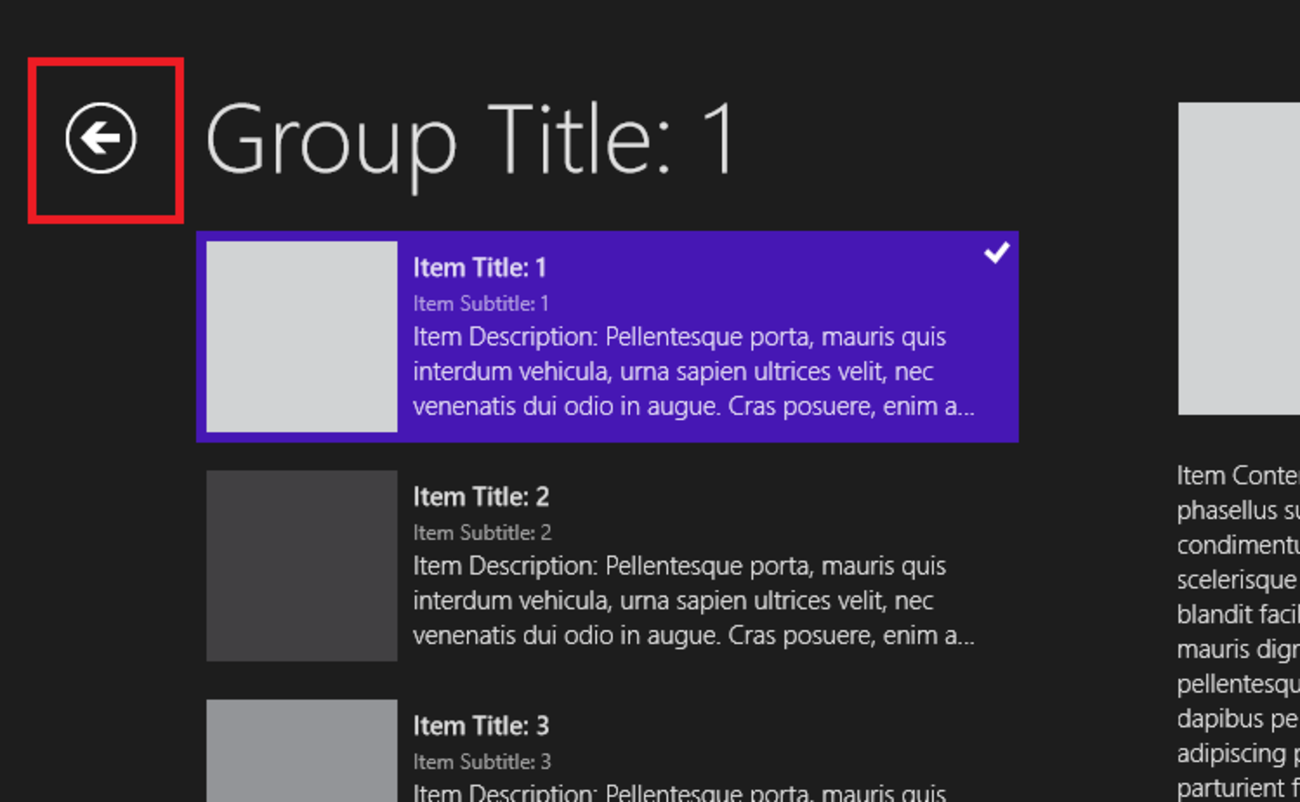Image resolution: width=1300 pixels, height=802 pixels.
Task: Click the Item Subtitle: 1 label
Action: [x=481, y=303]
